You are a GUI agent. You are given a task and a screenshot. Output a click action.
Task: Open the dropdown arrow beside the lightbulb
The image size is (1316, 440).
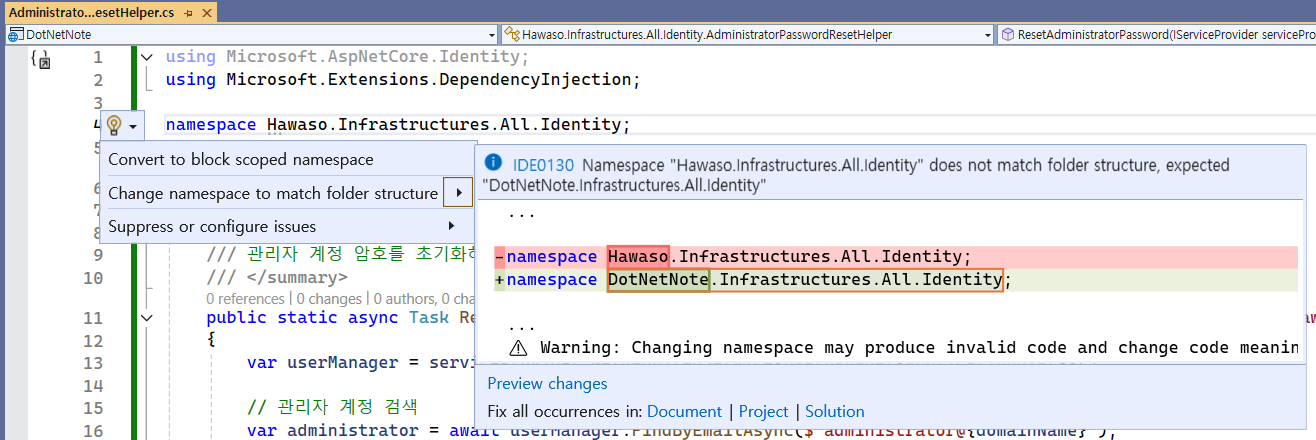(x=133, y=126)
